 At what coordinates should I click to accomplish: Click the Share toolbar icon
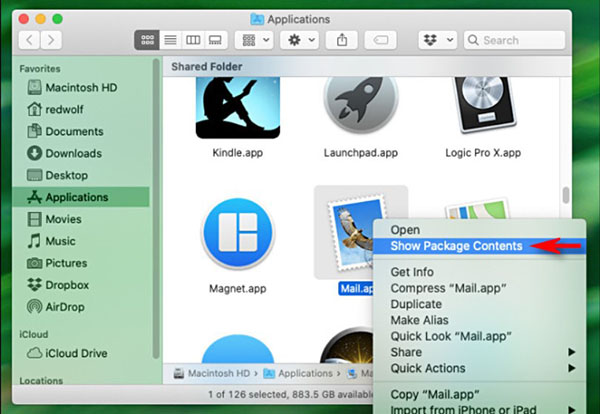coord(342,40)
